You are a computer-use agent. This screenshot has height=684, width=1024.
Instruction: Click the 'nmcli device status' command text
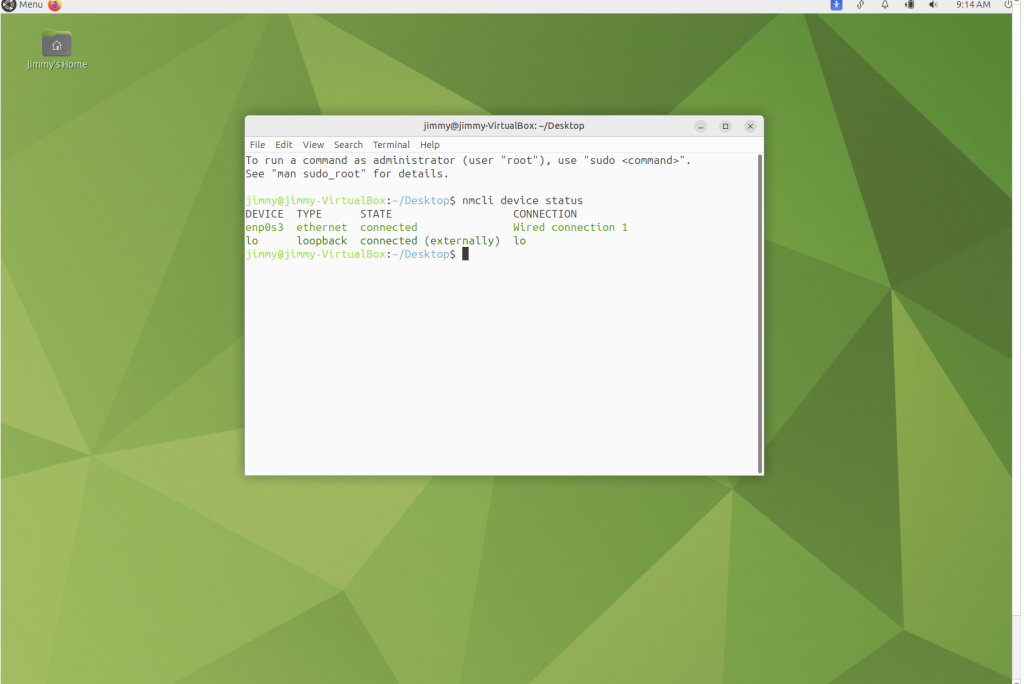[522, 201]
